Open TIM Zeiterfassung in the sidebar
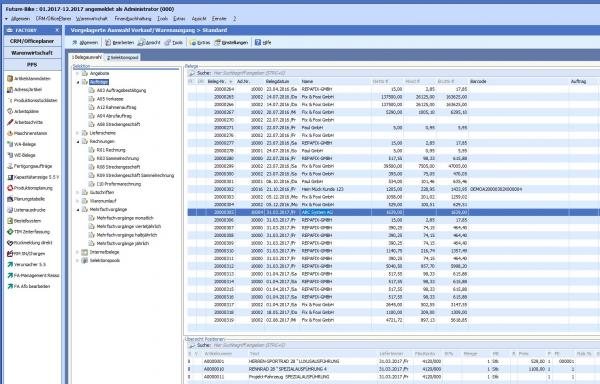Screen dimensions: 600x384 click(x=29, y=232)
